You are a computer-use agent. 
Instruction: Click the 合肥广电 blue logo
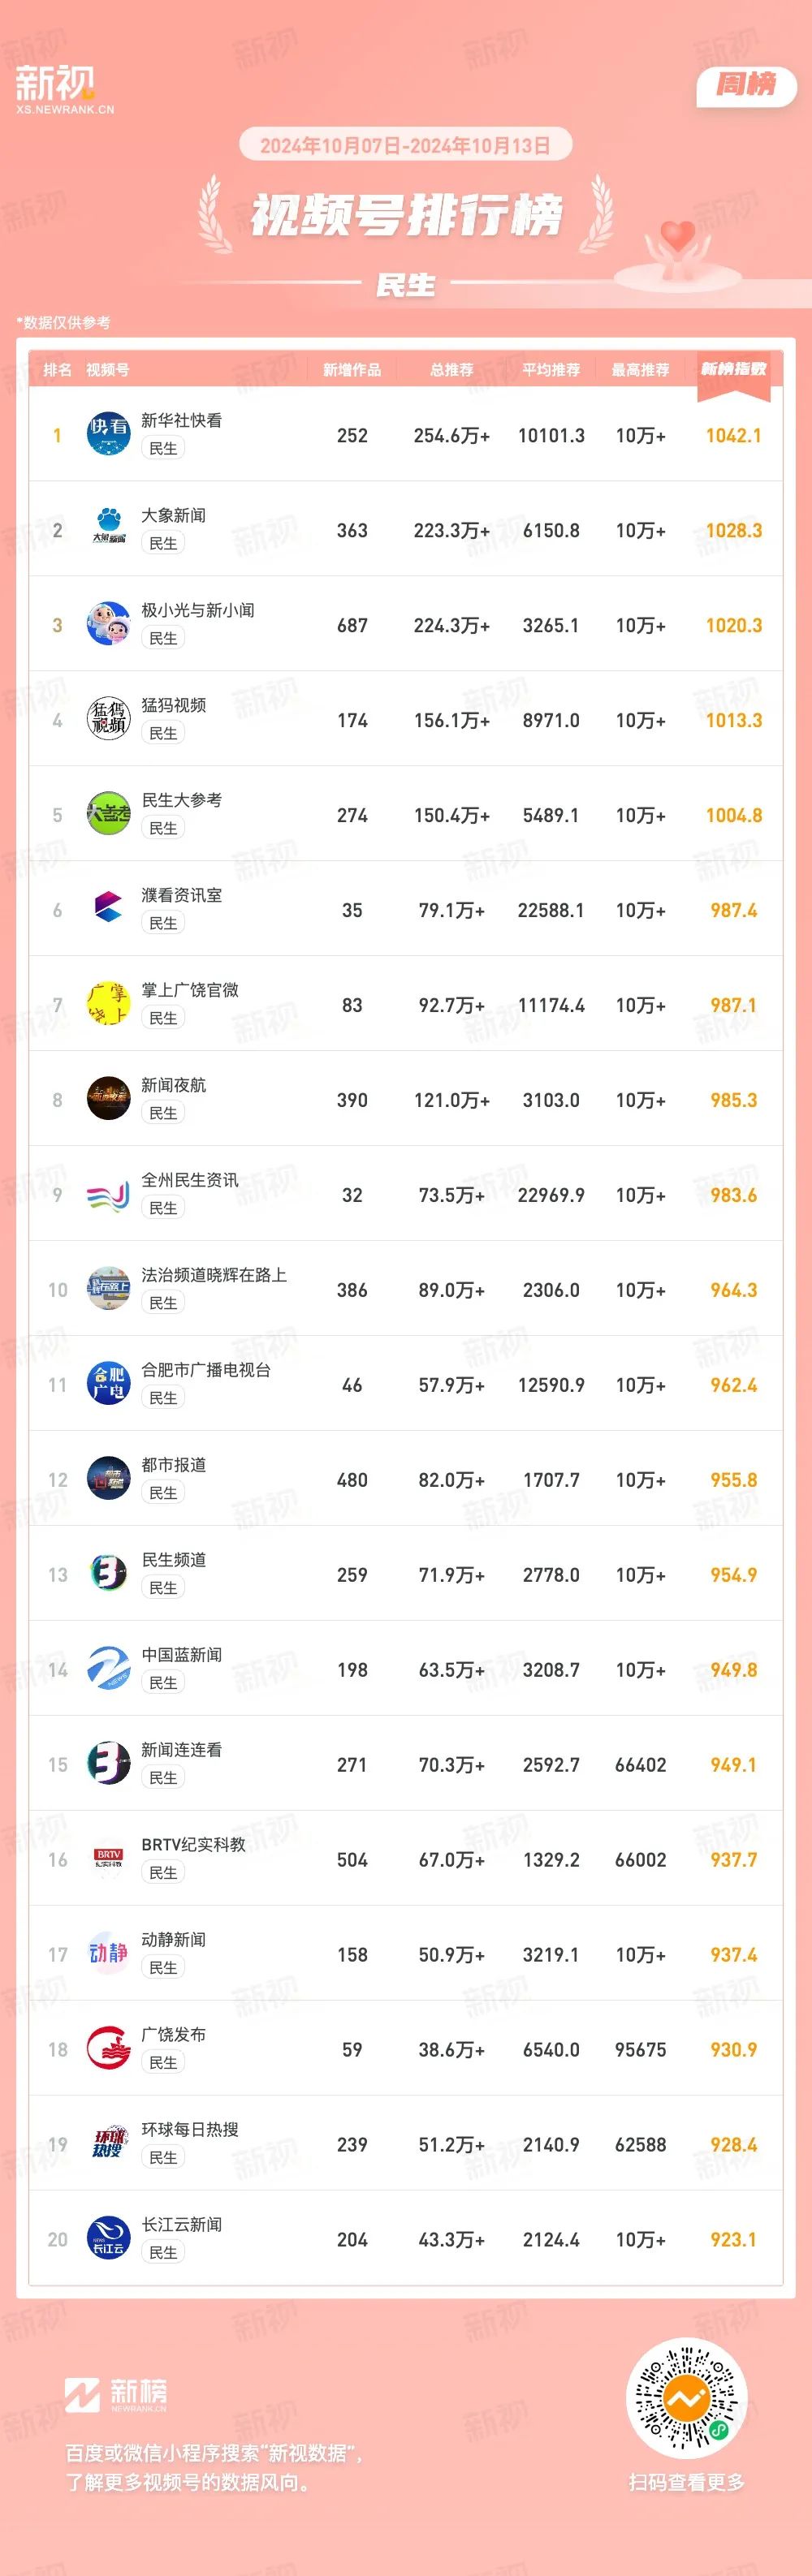[108, 1384]
